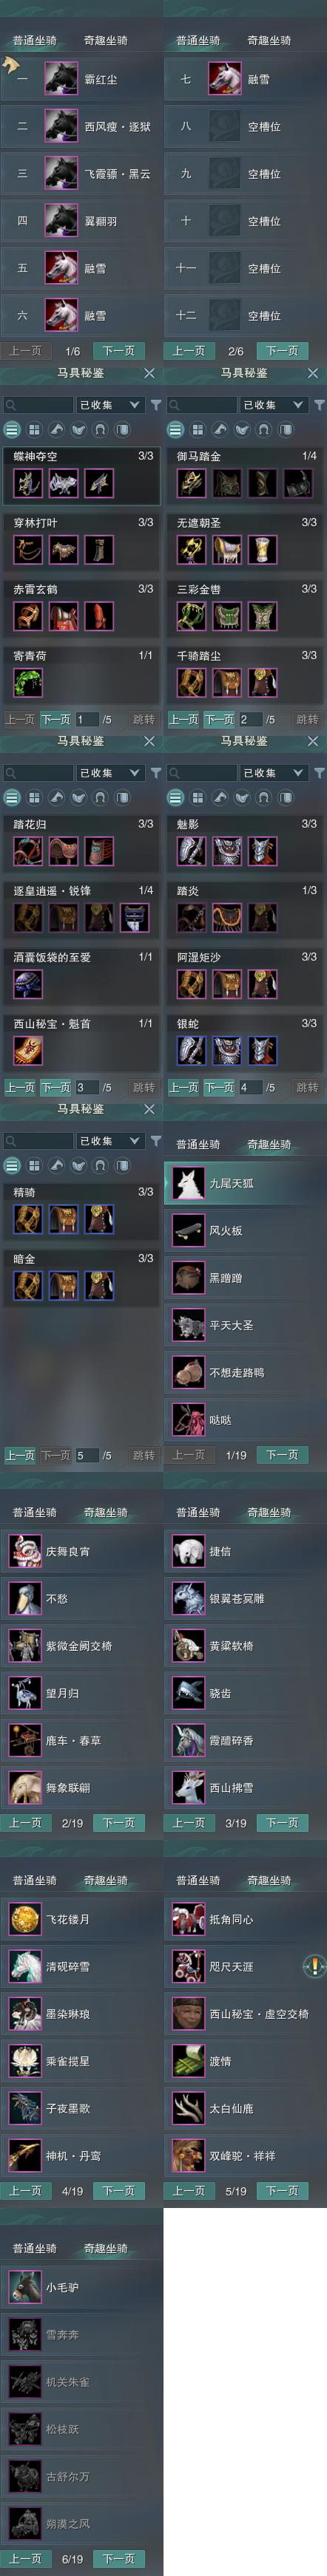Expand the 已收集 dropdown above 精萌
327x2576 pixels.
coord(110,1141)
